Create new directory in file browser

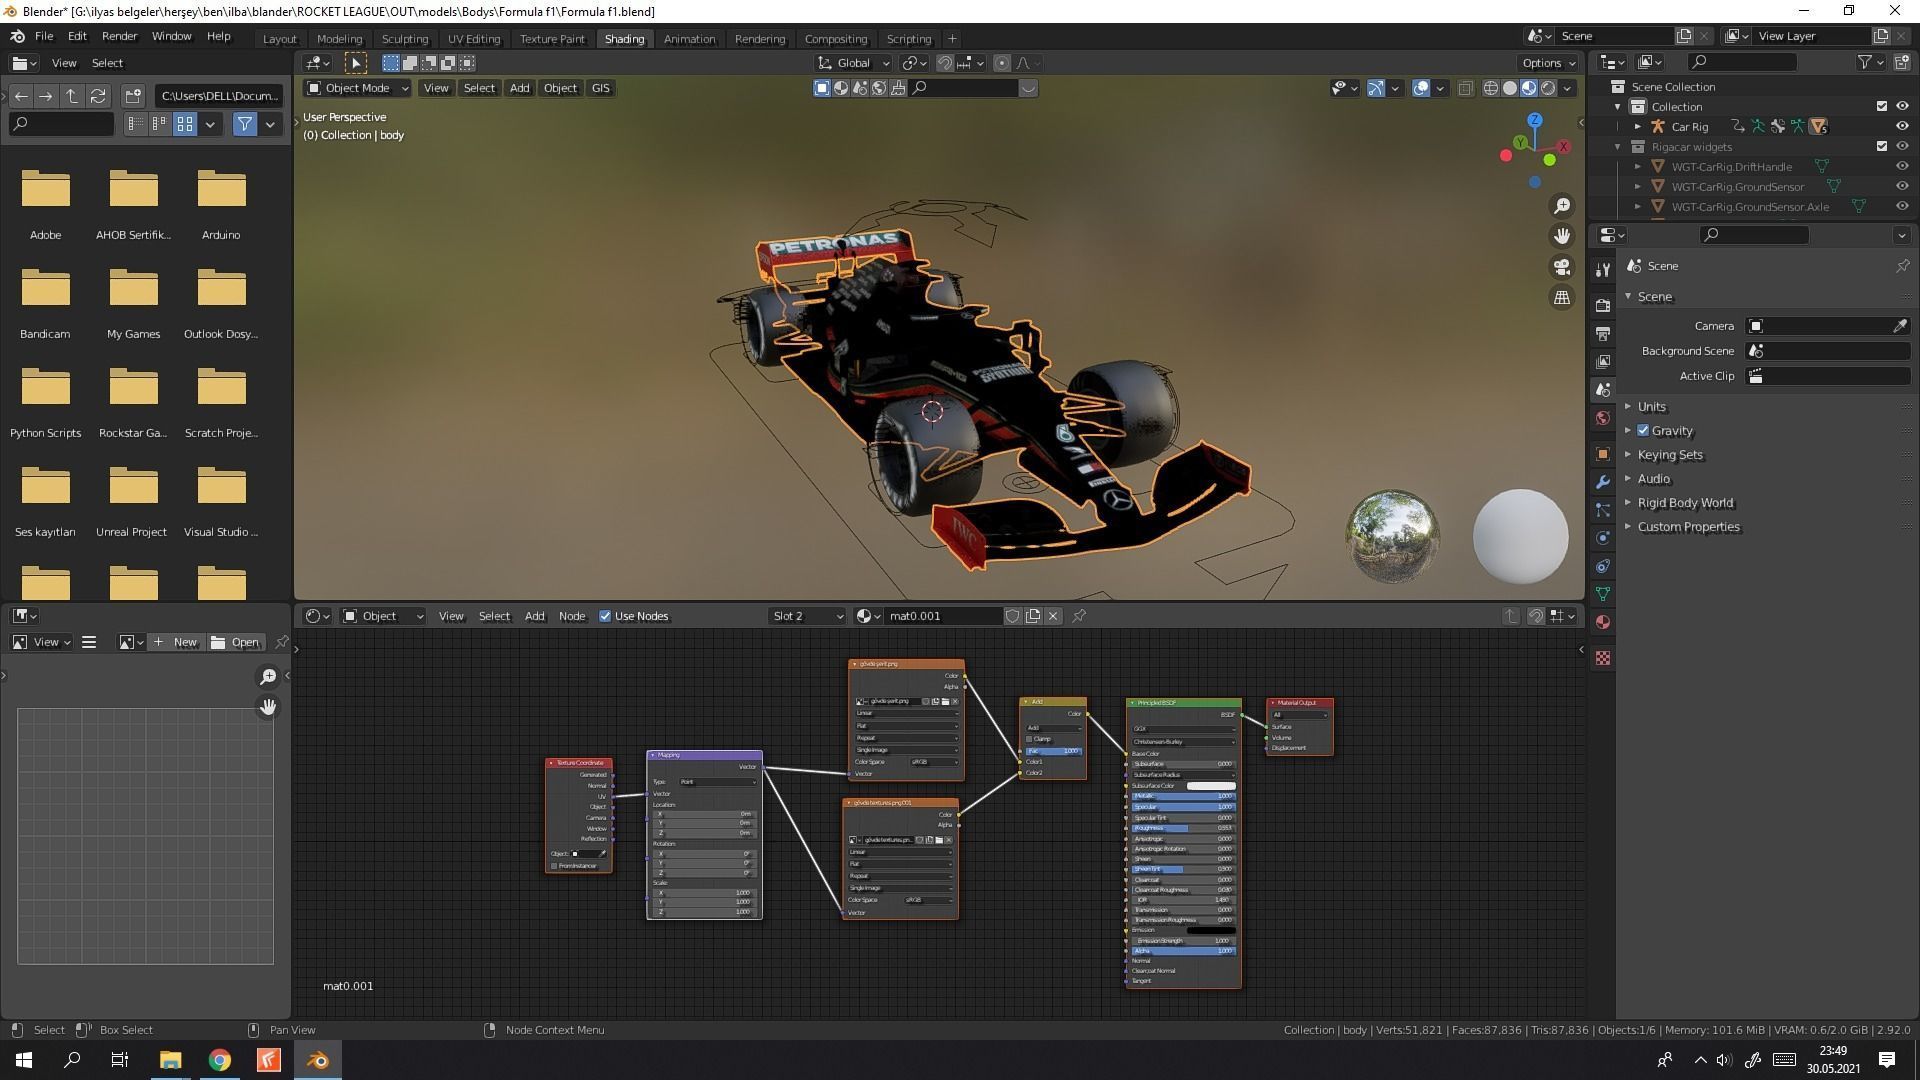[x=133, y=96]
